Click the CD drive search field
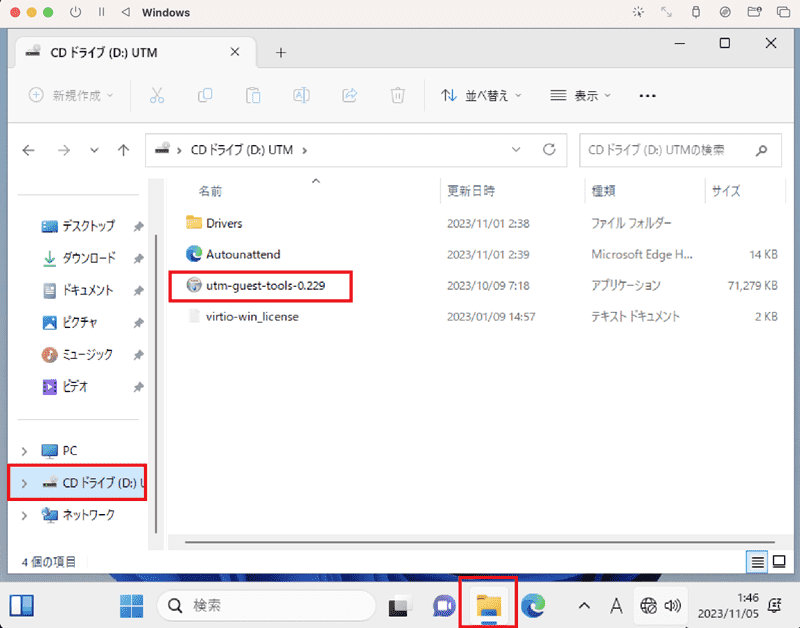The image size is (800, 628). (680, 150)
